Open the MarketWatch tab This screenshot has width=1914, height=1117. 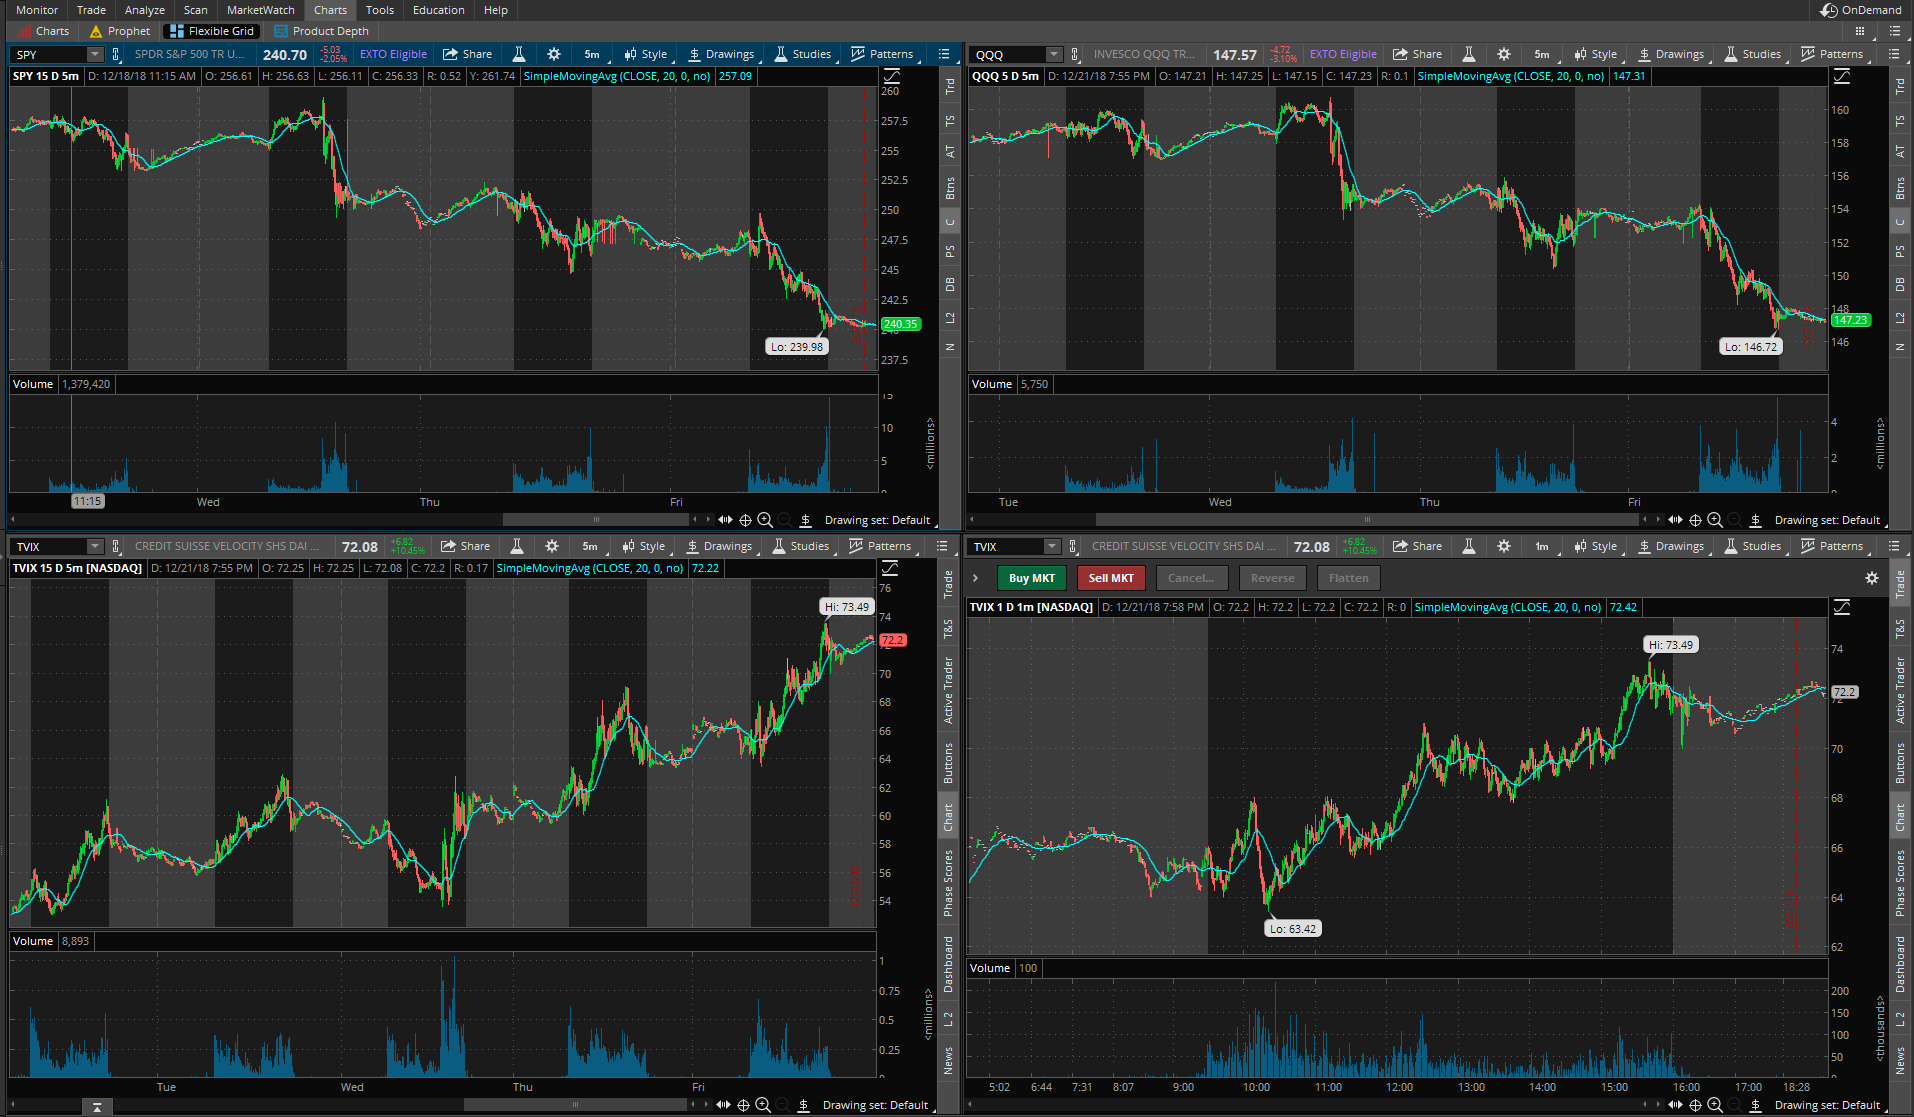[x=261, y=10]
